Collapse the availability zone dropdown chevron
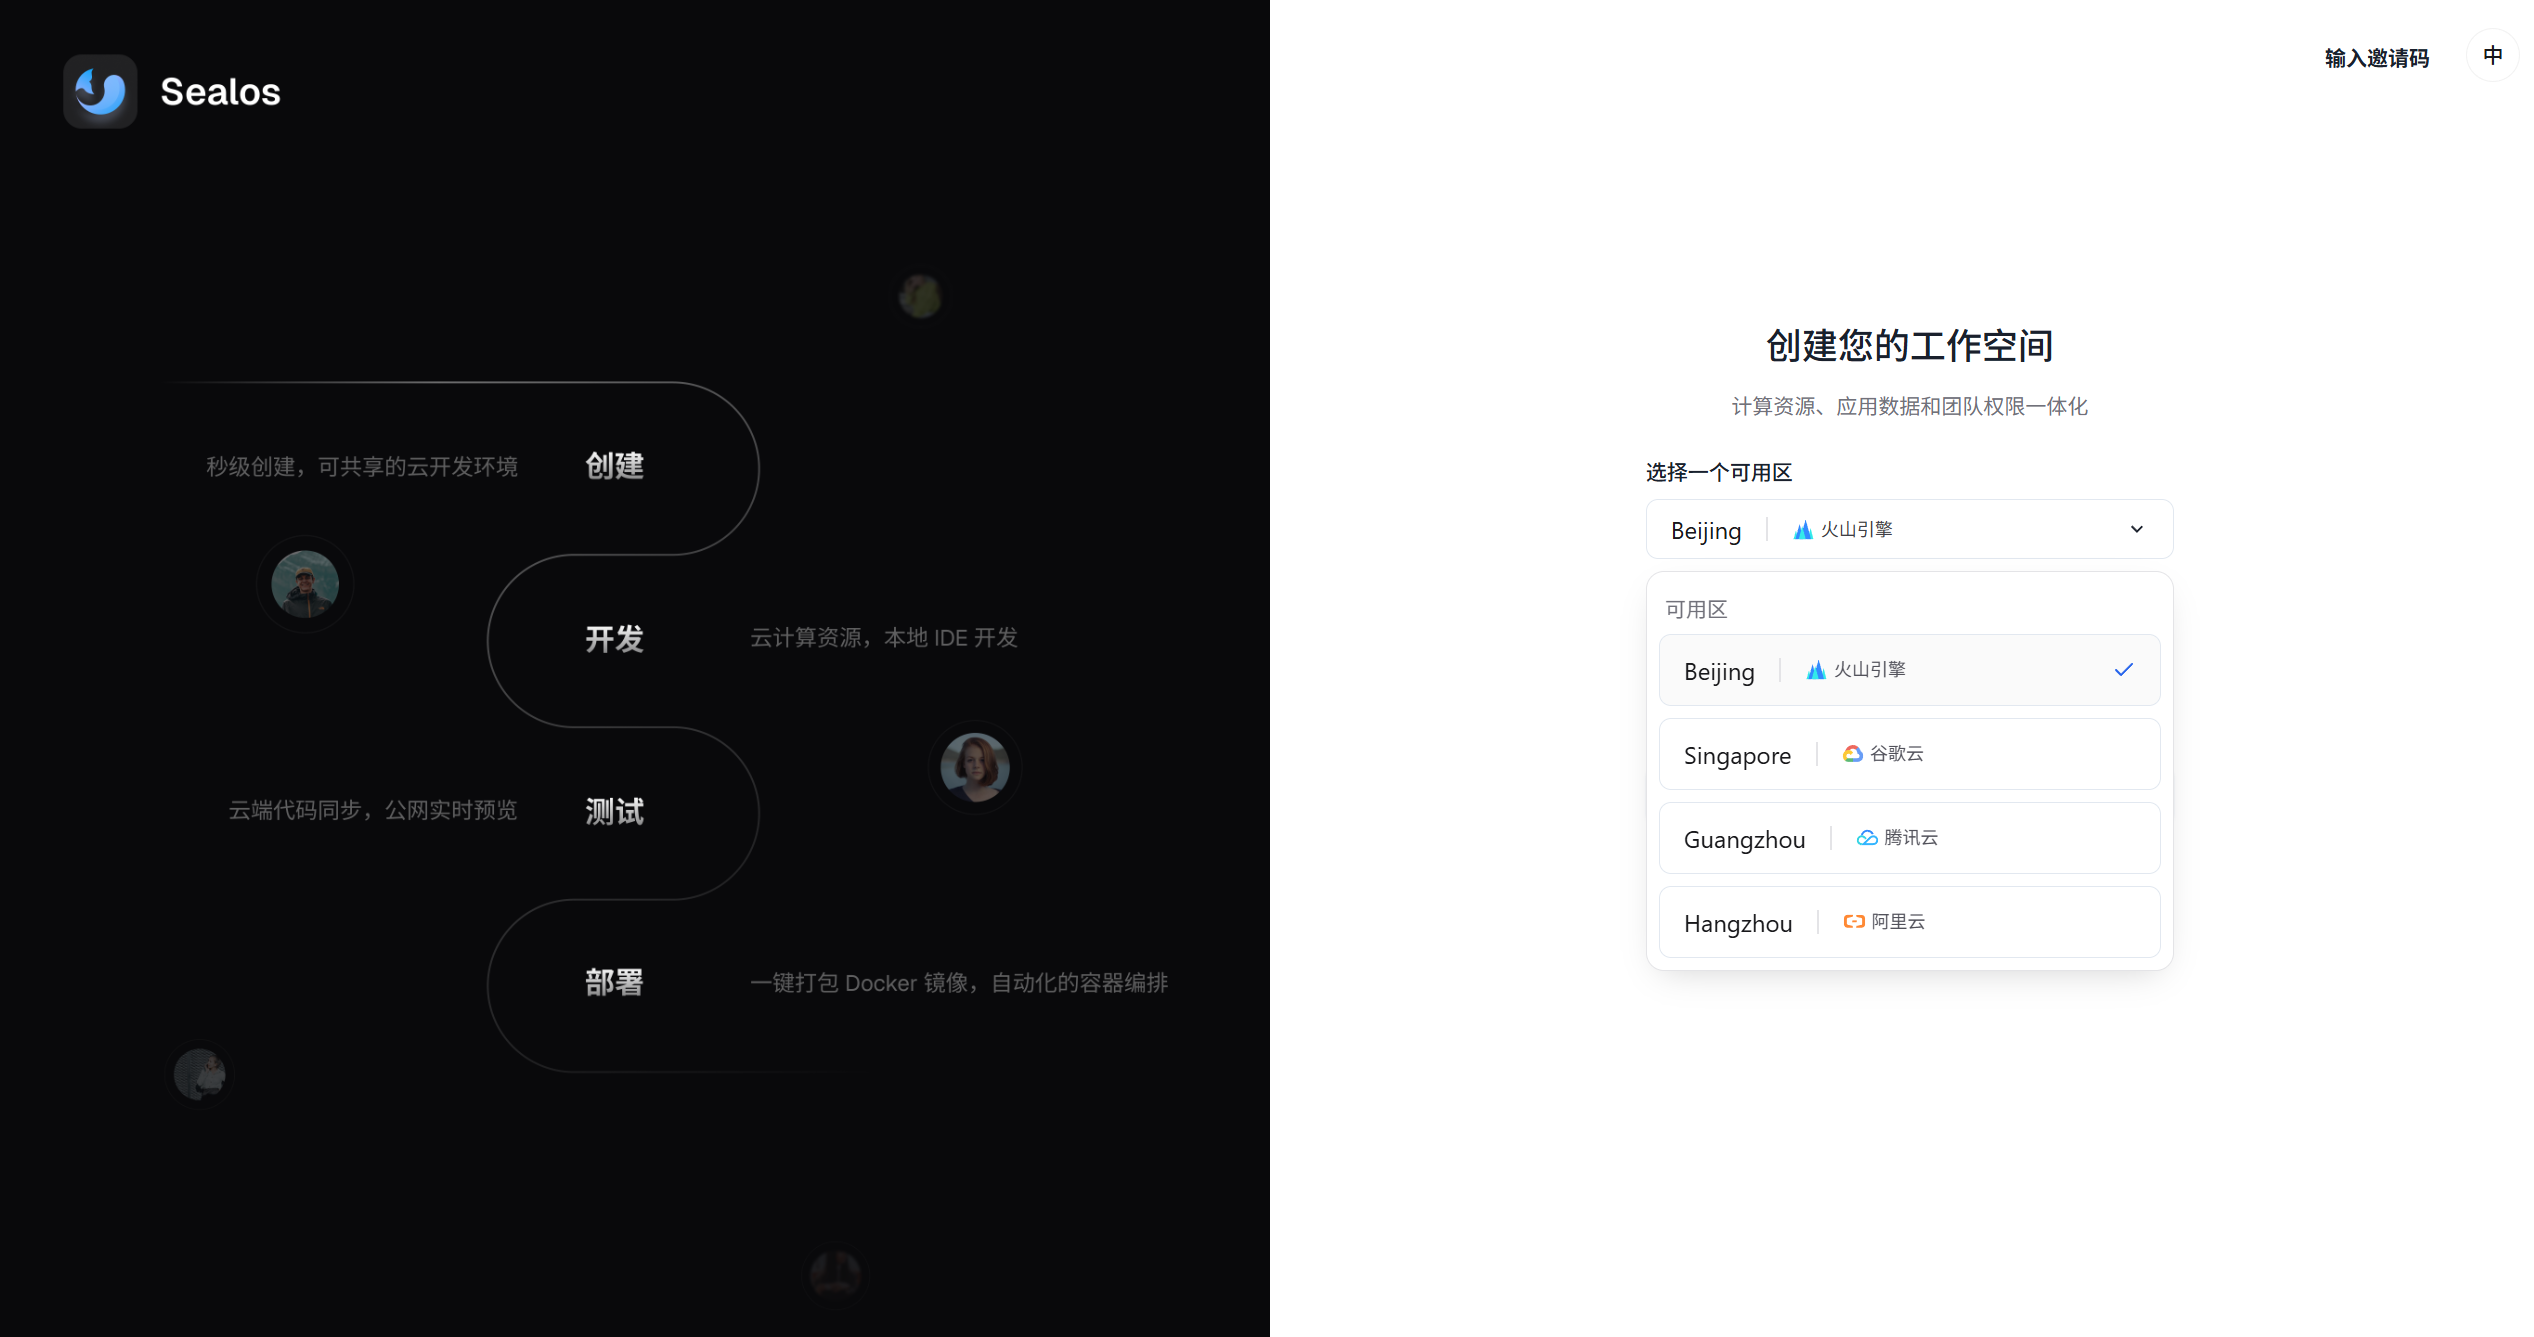Image resolution: width=2534 pixels, height=1337 pixels. click(x=2136, y=529)
